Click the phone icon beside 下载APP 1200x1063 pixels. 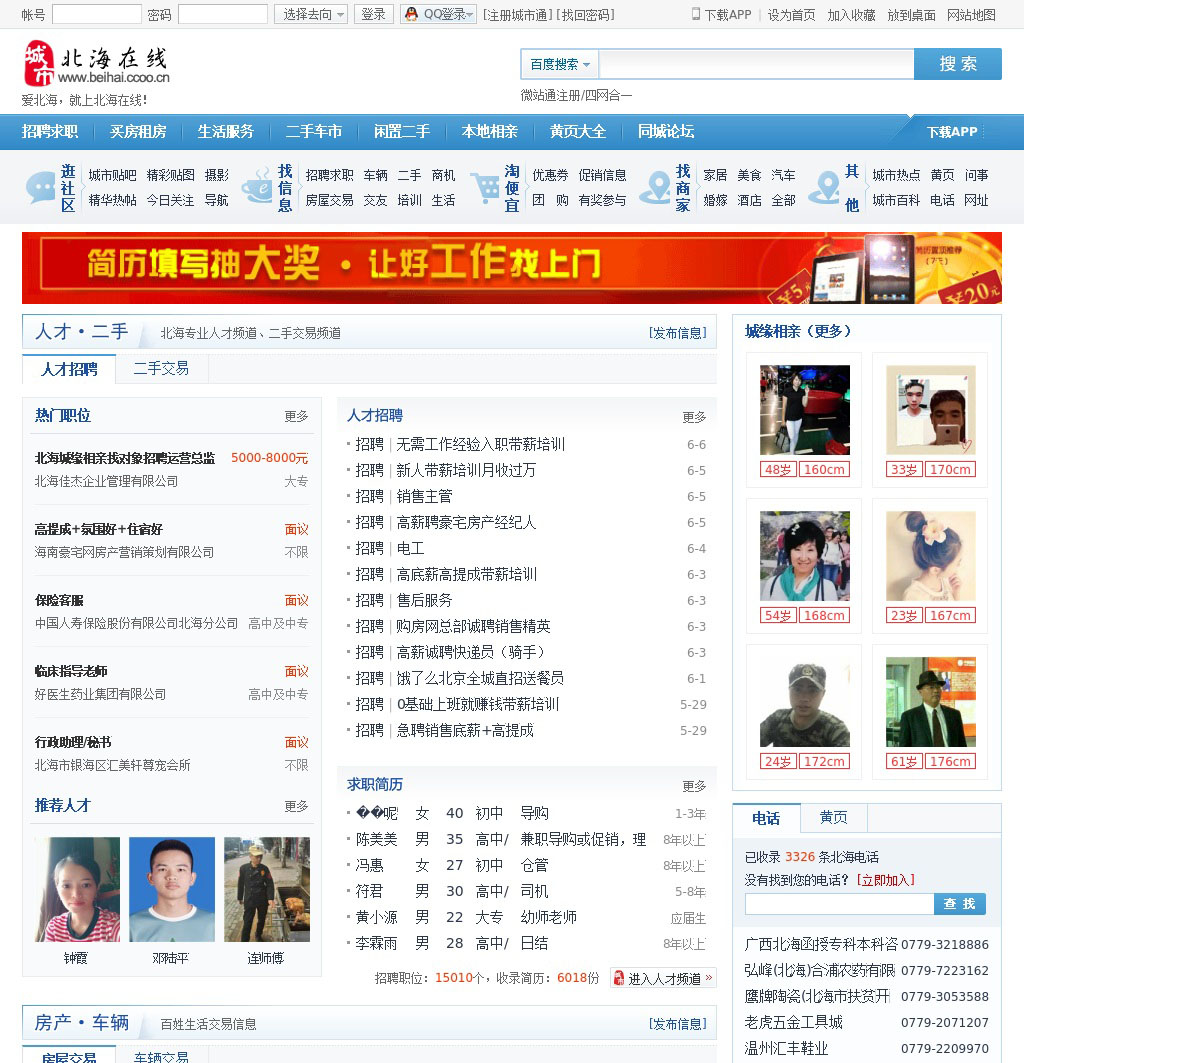tap(696, 14)
